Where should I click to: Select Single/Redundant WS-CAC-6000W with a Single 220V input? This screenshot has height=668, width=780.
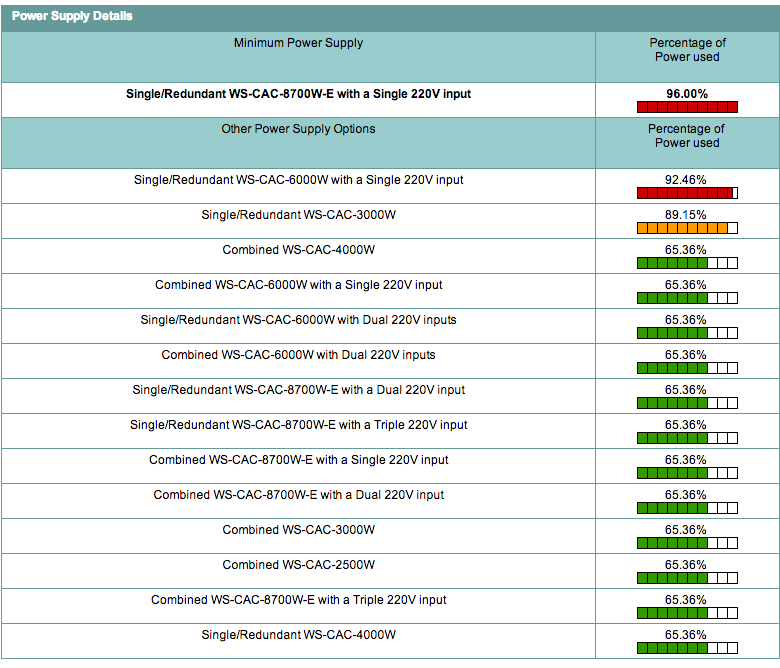coord(298,180)
